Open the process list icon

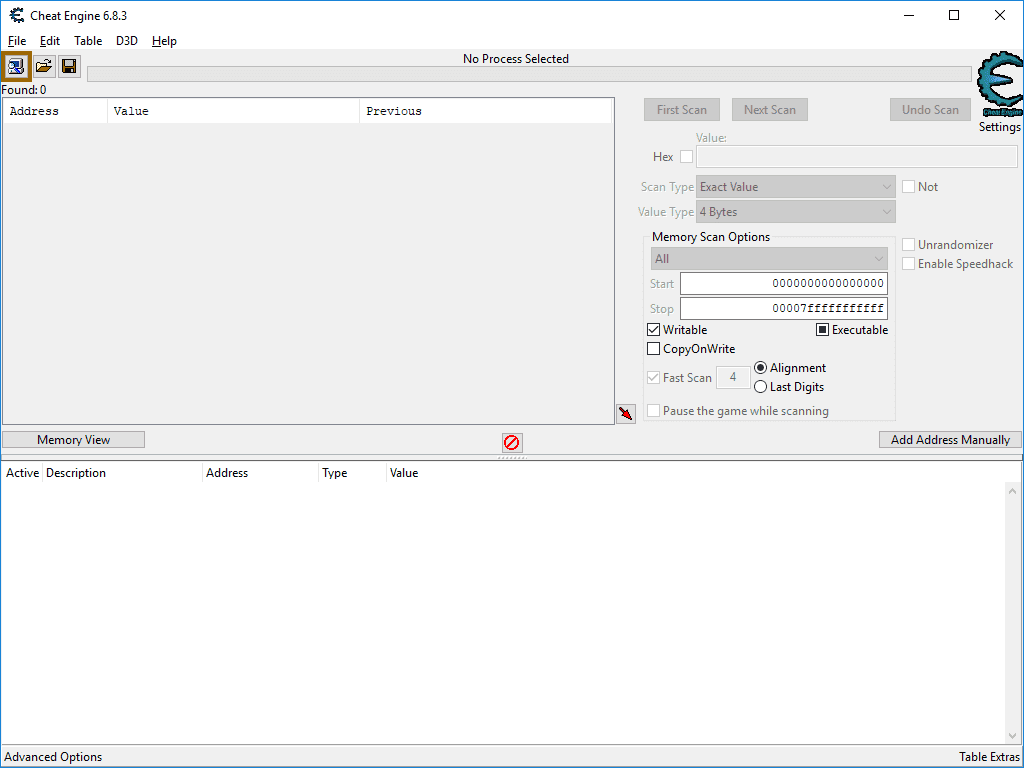[16, 66]
